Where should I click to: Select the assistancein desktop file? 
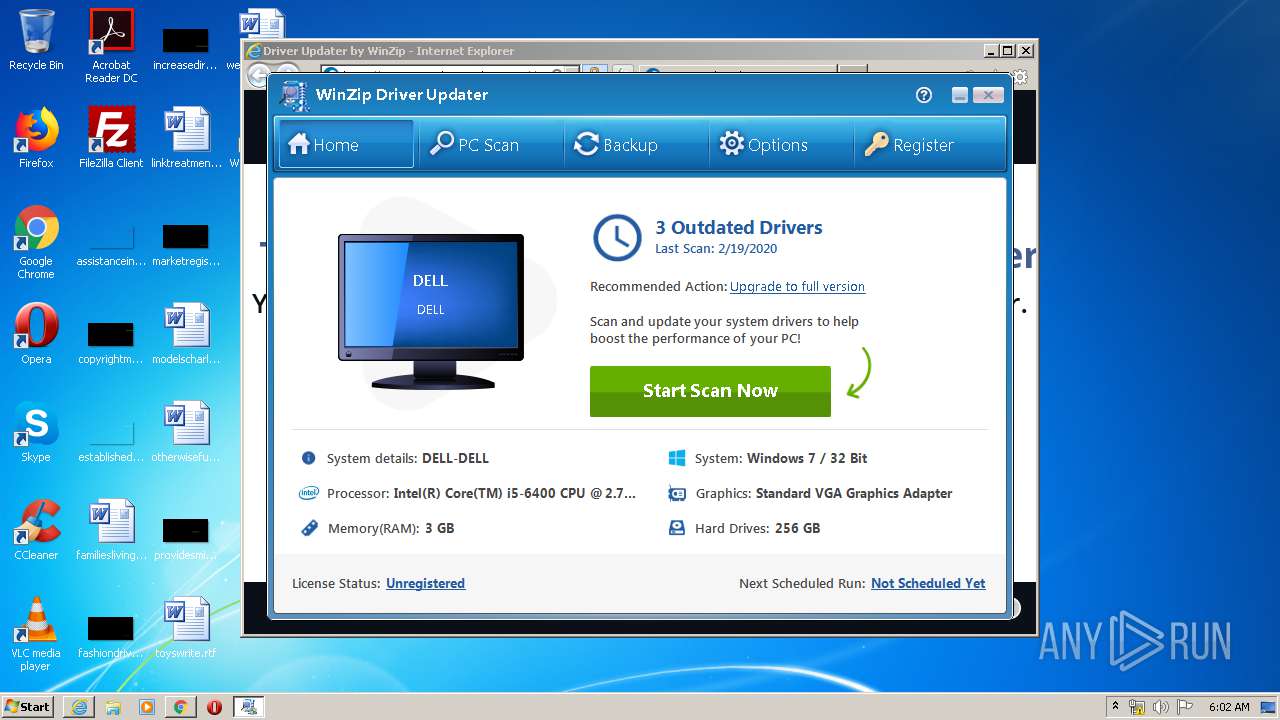(x=111, y=243)
